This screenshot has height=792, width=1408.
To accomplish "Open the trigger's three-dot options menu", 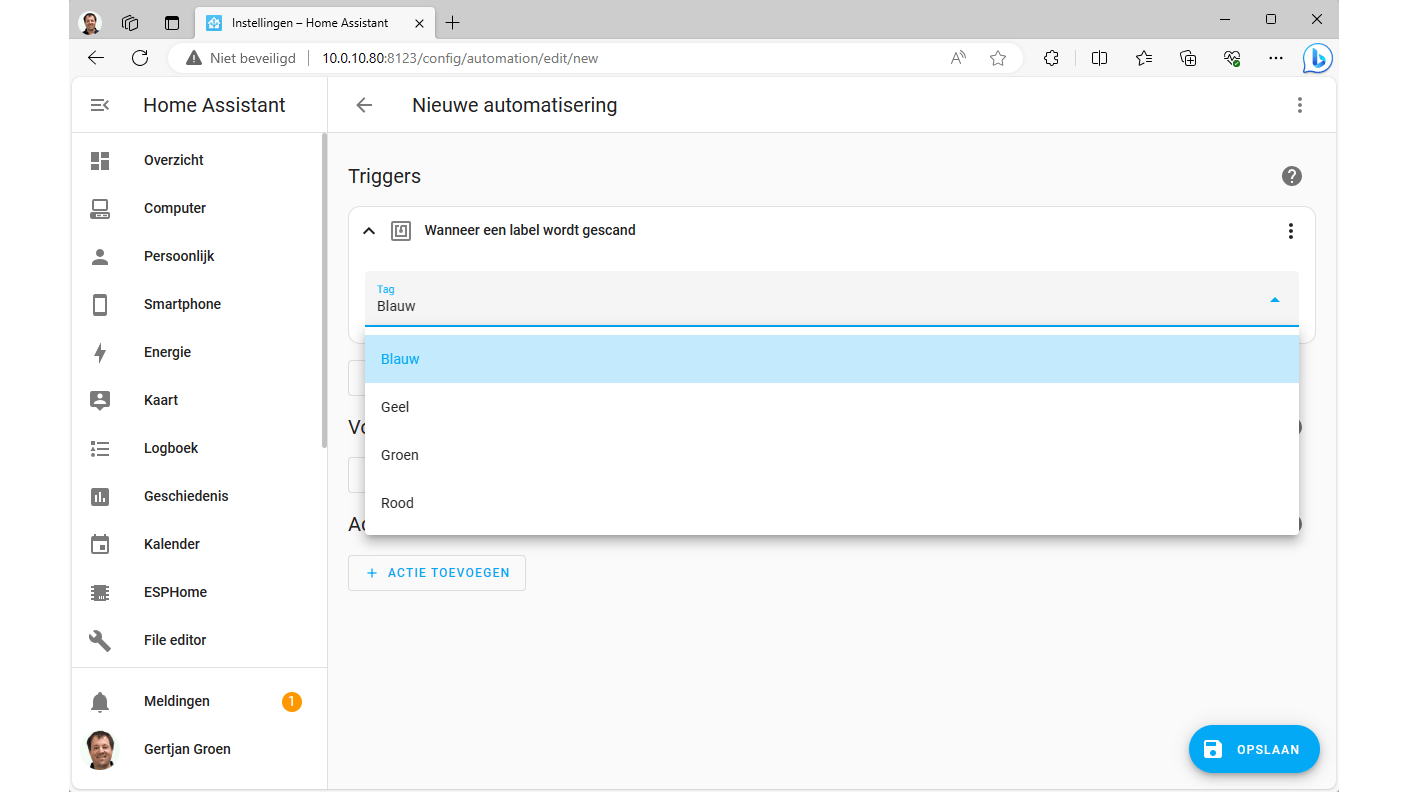I will click(1290, 231).
